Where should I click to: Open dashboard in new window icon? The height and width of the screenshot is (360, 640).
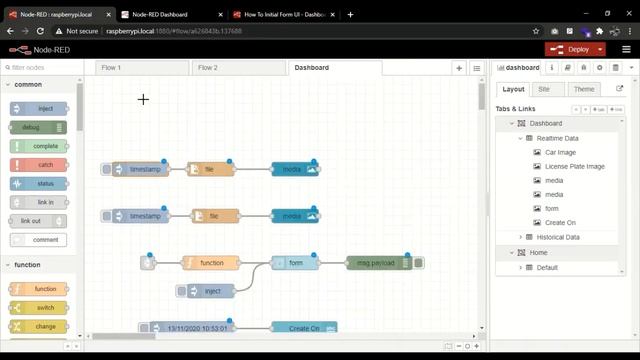pos(619,89)
